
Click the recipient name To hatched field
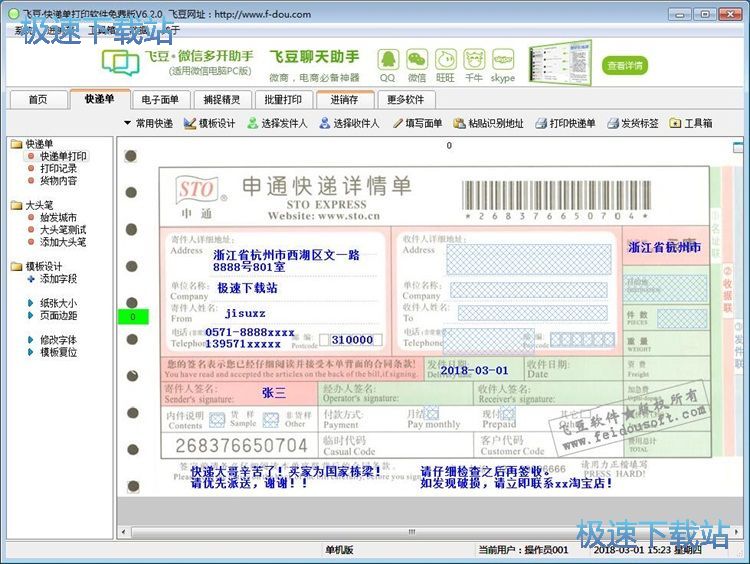(532, 313)
